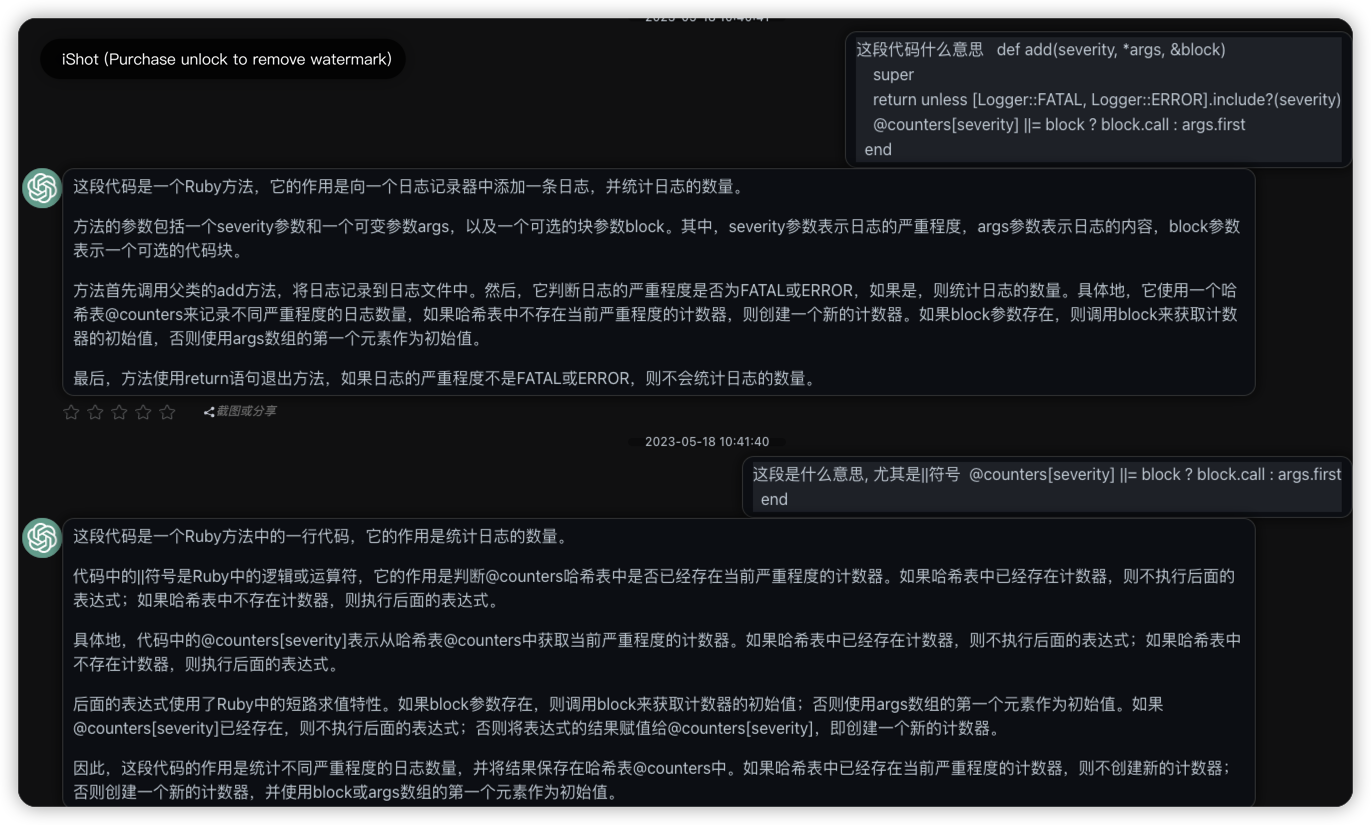
Task: Click the ChatGPT avatar beside second answer
Action: [x=42, y=538]
